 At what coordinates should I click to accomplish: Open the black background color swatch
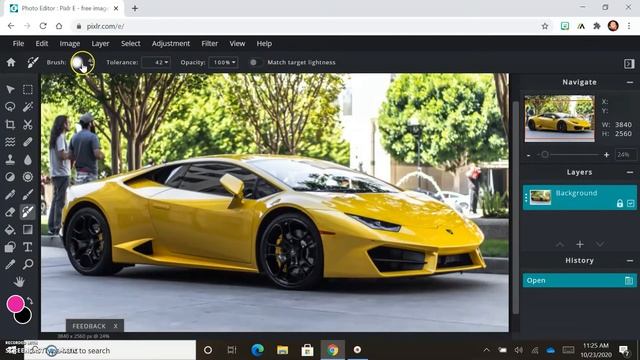tap(23, 316)
